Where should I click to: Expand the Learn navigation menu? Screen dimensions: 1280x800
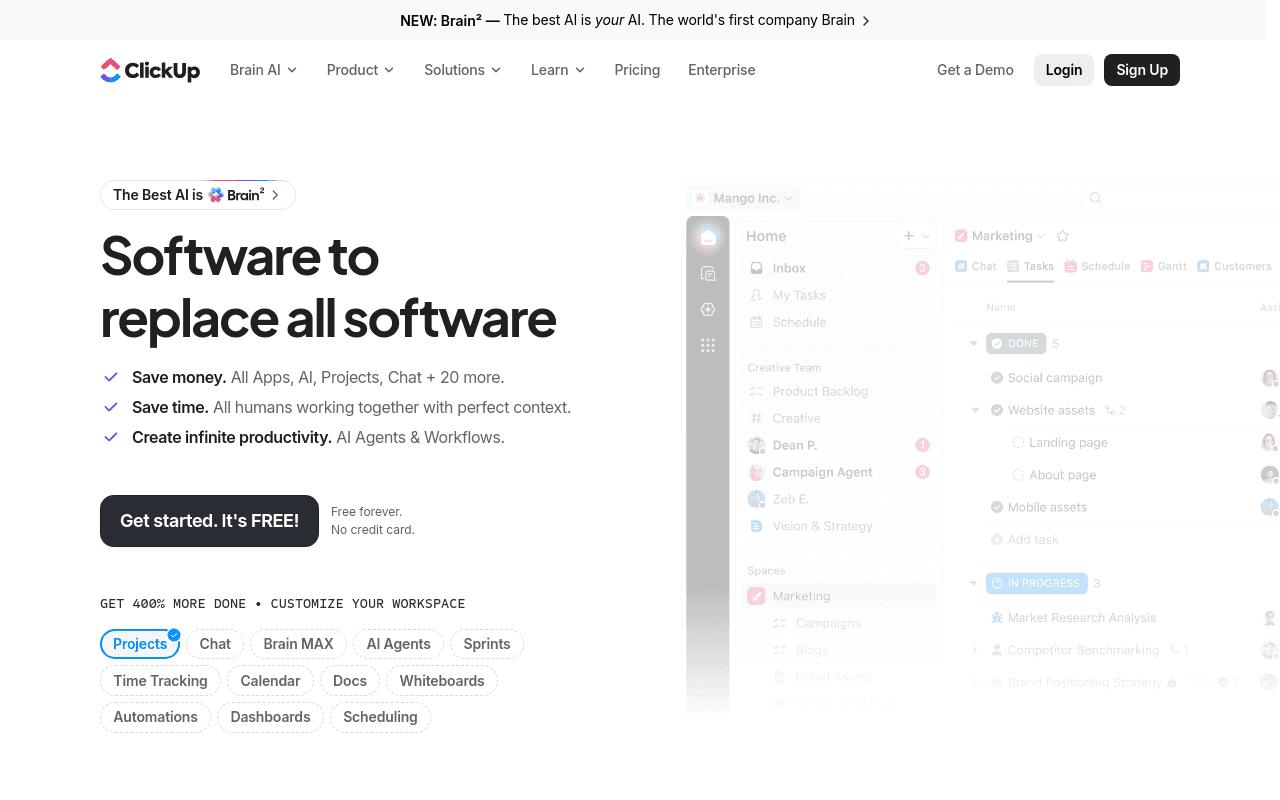(558, 70)
